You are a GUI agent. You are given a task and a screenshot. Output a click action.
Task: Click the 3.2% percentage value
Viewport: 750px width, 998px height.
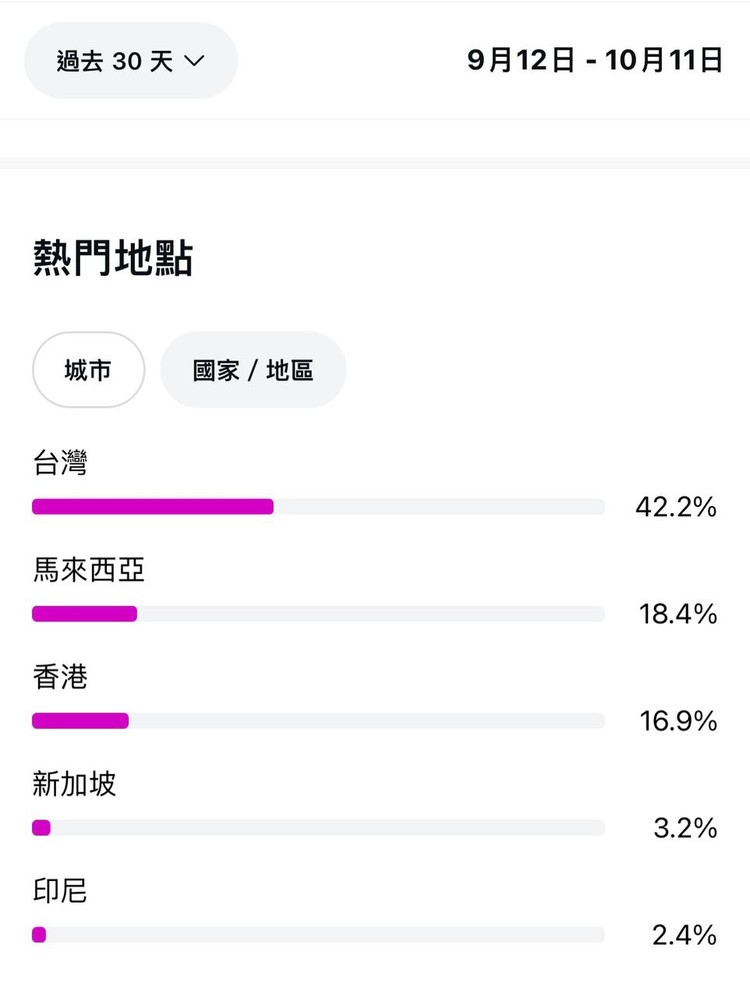[x=685, y=828]
